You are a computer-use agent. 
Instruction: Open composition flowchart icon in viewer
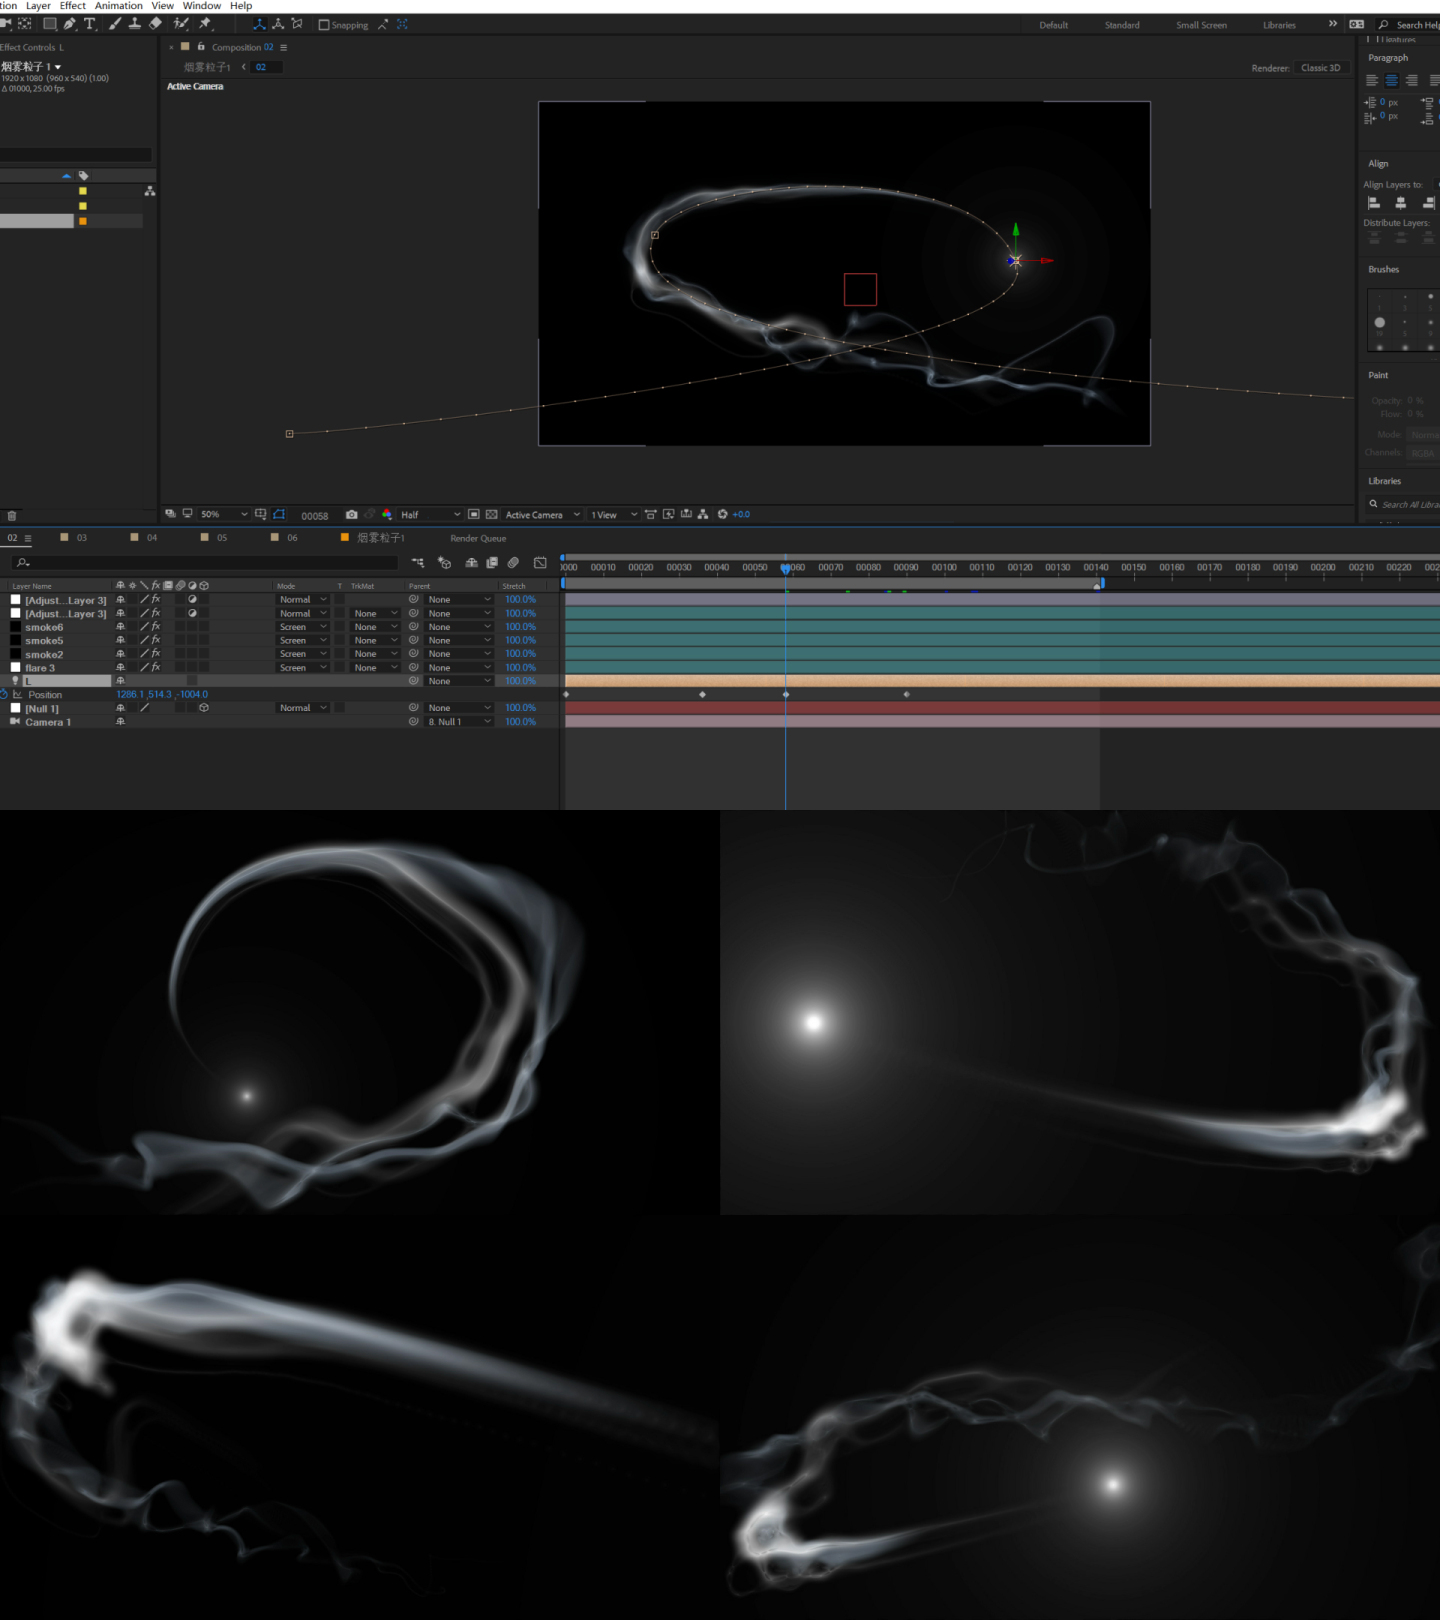(x=703, y=515)
